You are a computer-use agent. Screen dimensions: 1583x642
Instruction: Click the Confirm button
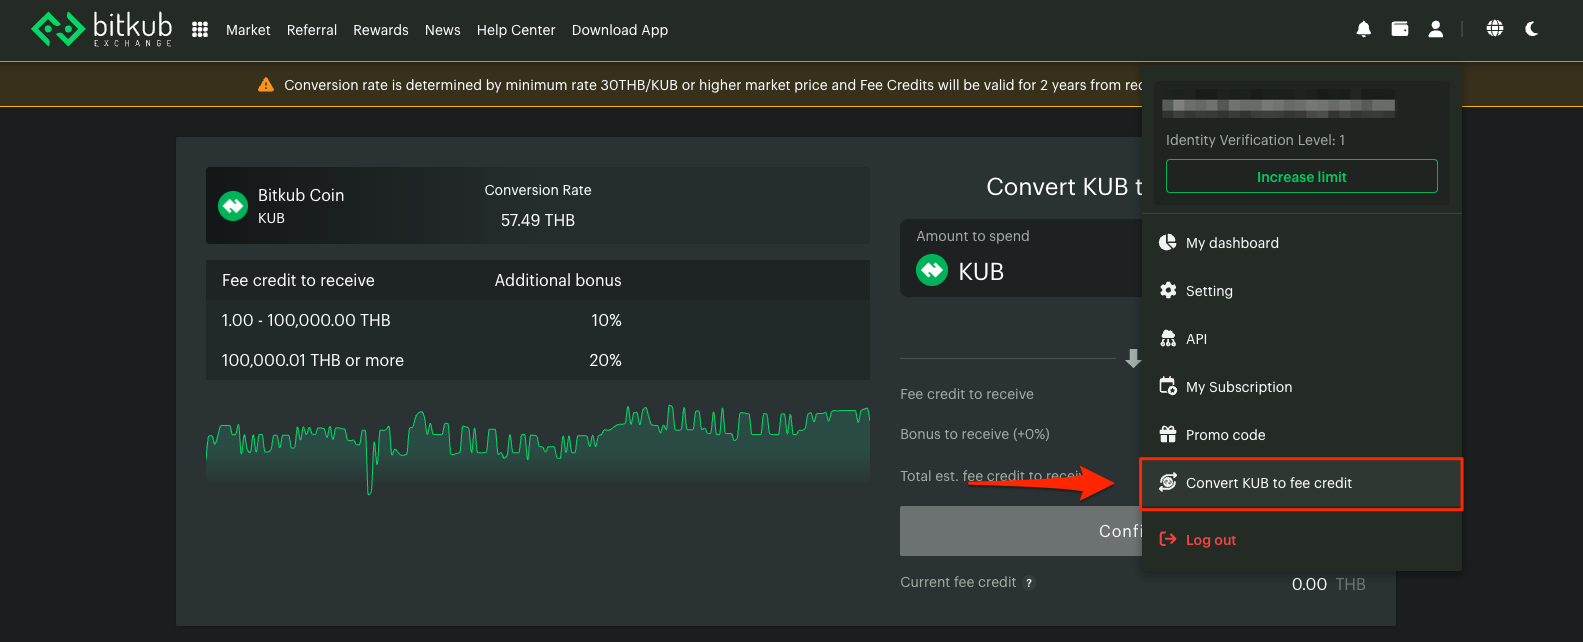(1021, 531)
